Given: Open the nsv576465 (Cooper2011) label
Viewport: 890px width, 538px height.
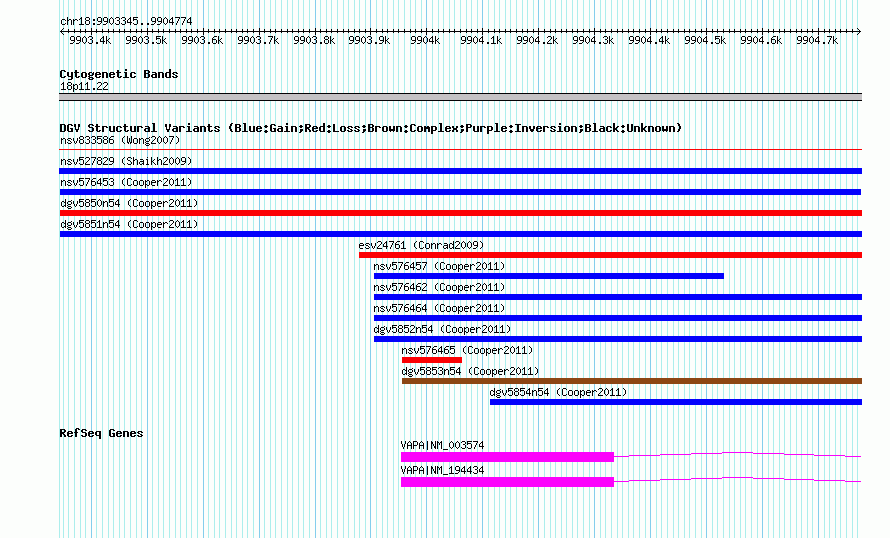Looking at the screenshot, I should click(x=467, y=350).
